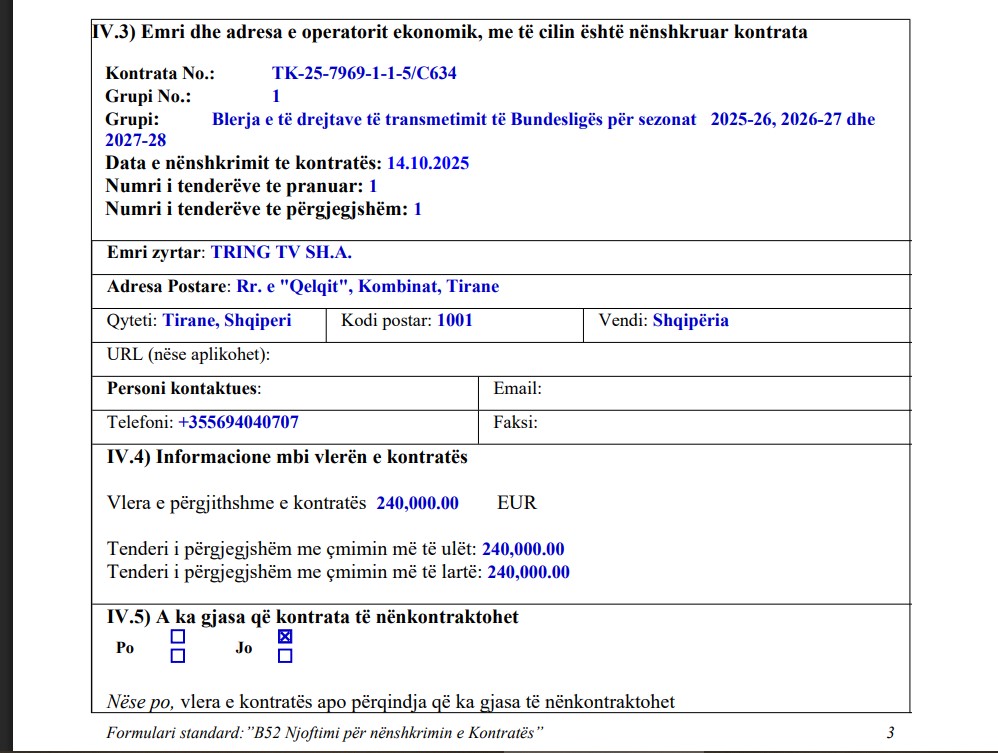Click the city value Tirane, Shqiperi
The height and width of the screenshot is (753, 998).
226,321
